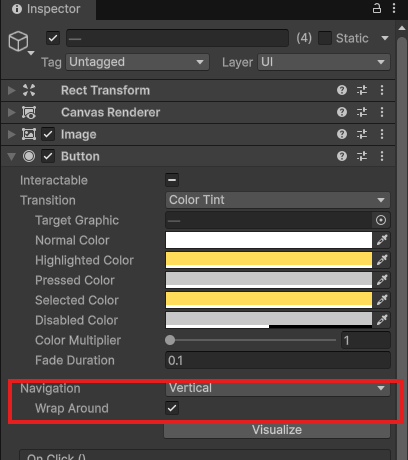This screenshot has height=460, width=408.
Task: Open help for Canvas Renderer
Action: [342, 112]
